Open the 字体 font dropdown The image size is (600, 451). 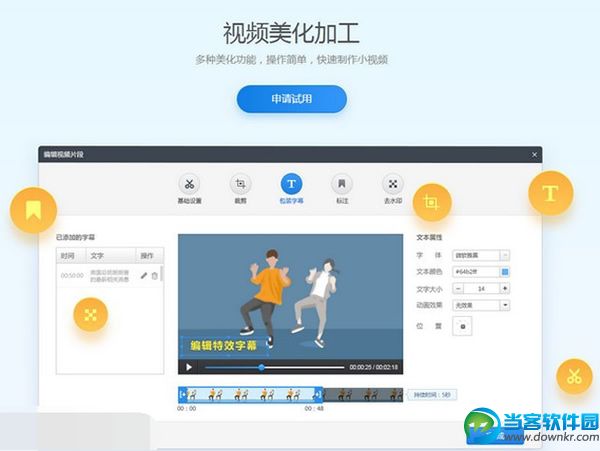pos(481,255)
